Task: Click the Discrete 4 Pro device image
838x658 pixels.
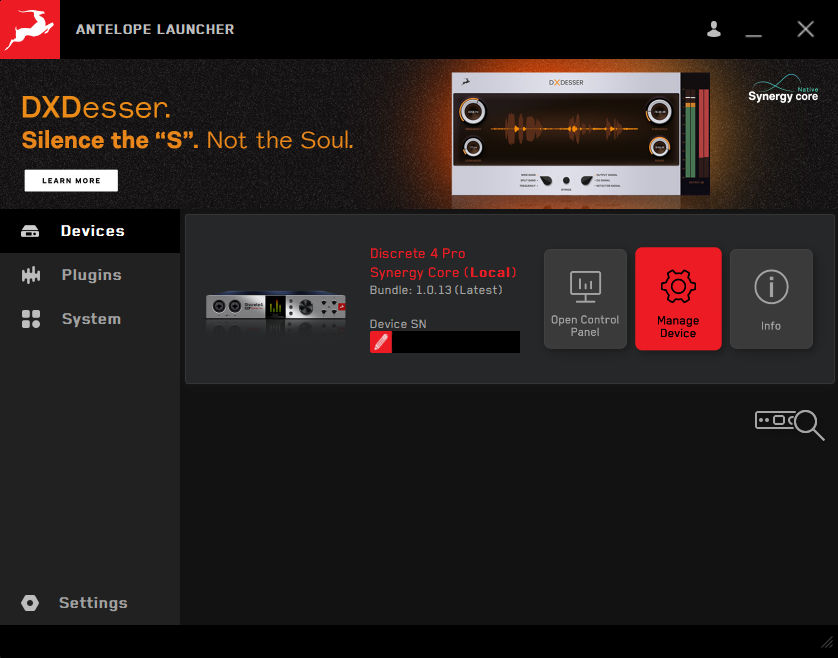Action: point(276,310)
